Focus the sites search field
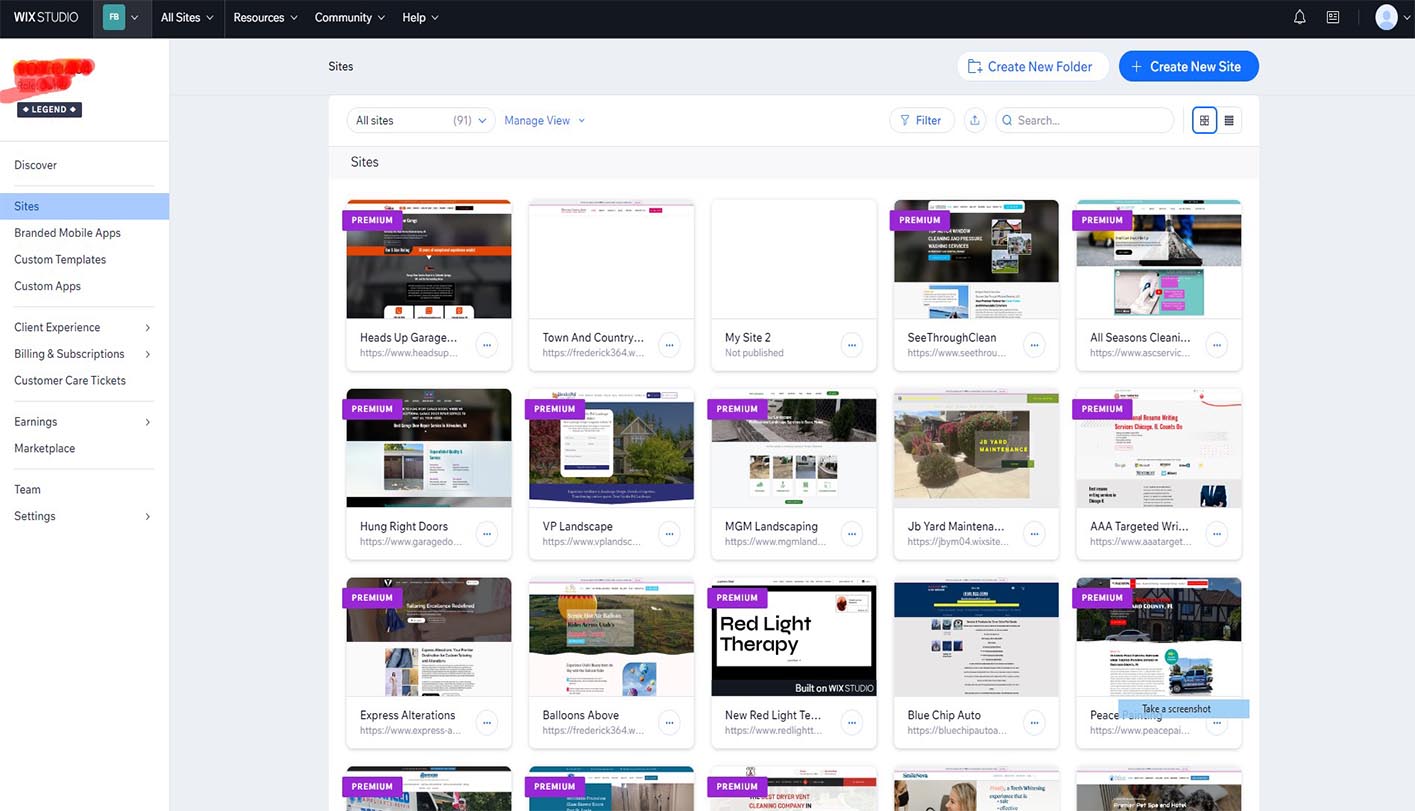This screenshot has width=1415, height=811. click(x=1084, y=120)
